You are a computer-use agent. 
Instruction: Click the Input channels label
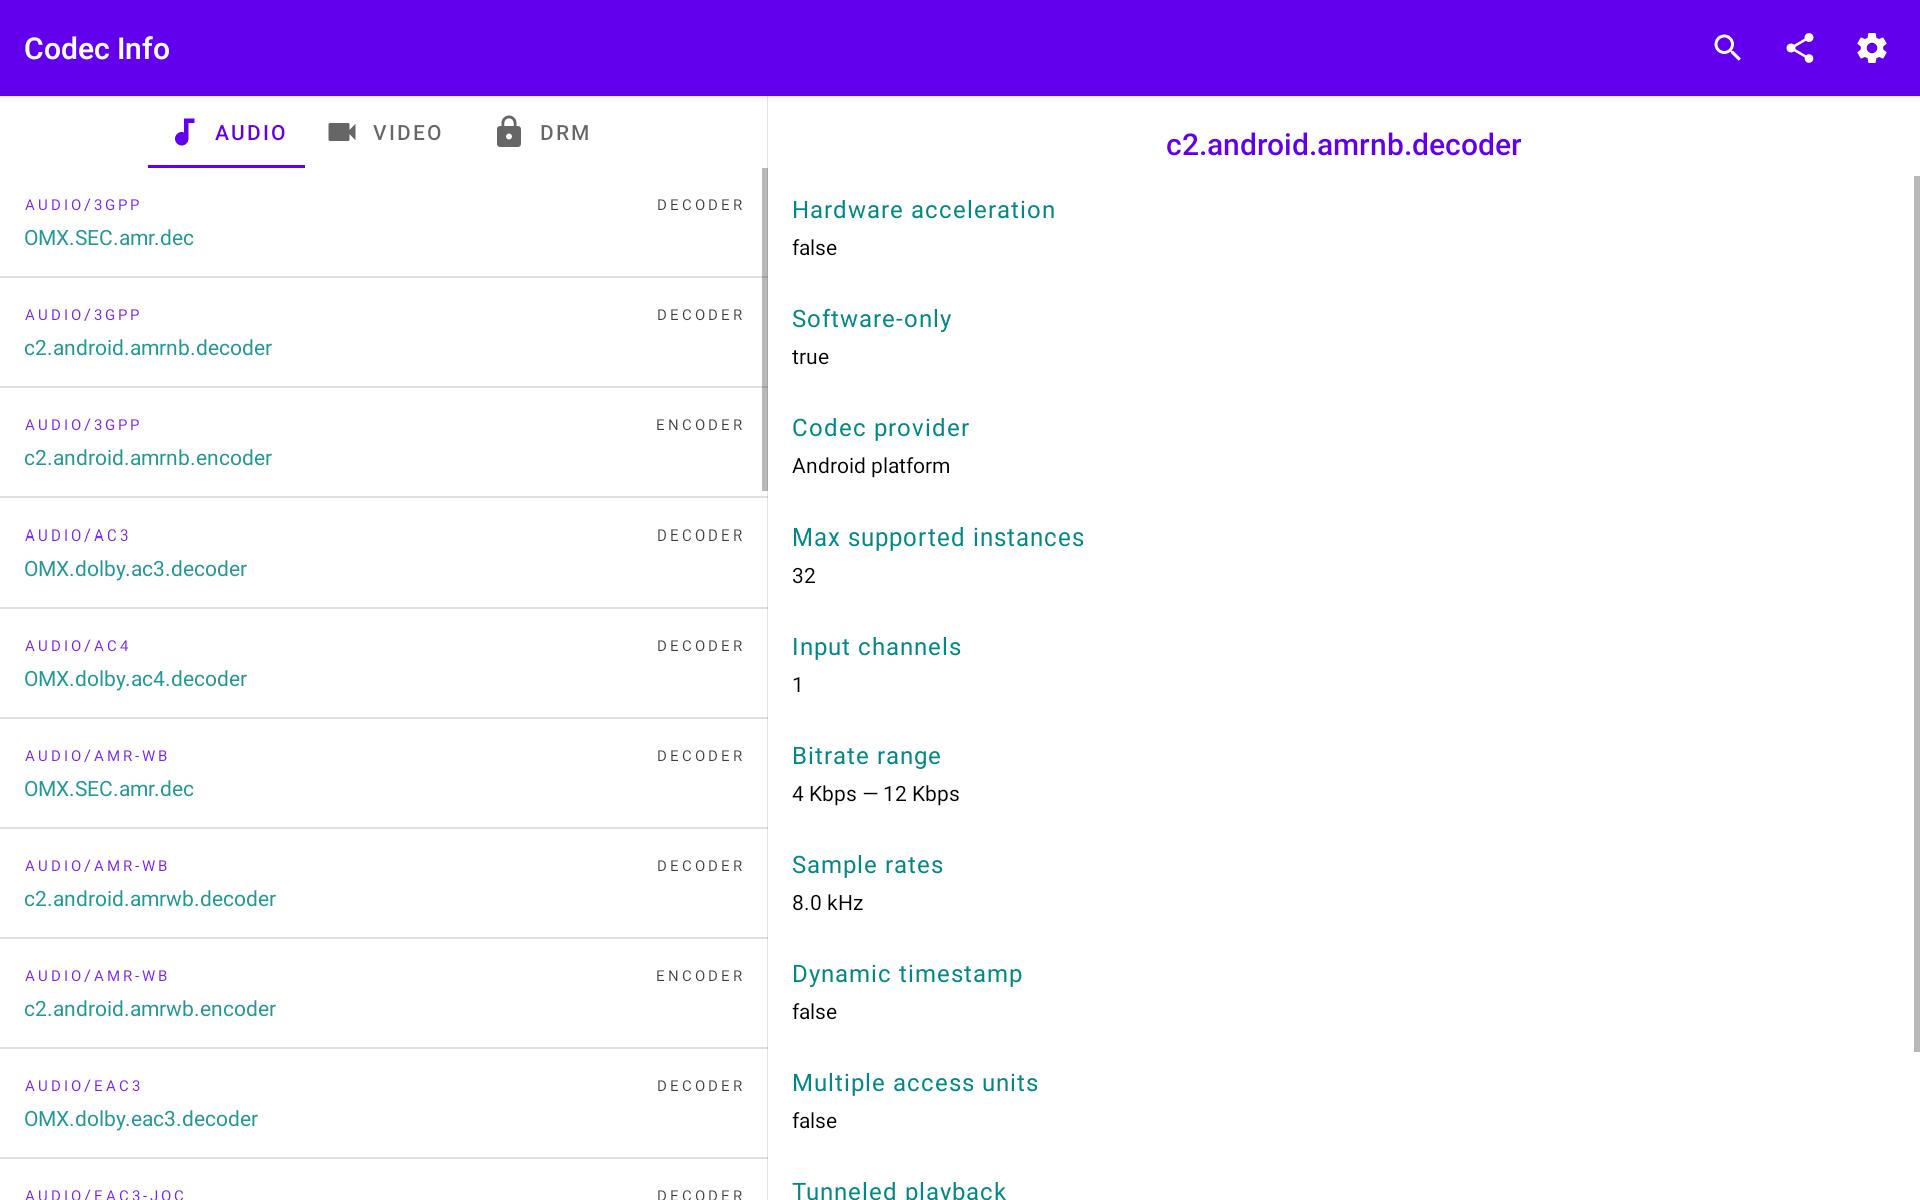pyautogui.click(x=876, y=647)
